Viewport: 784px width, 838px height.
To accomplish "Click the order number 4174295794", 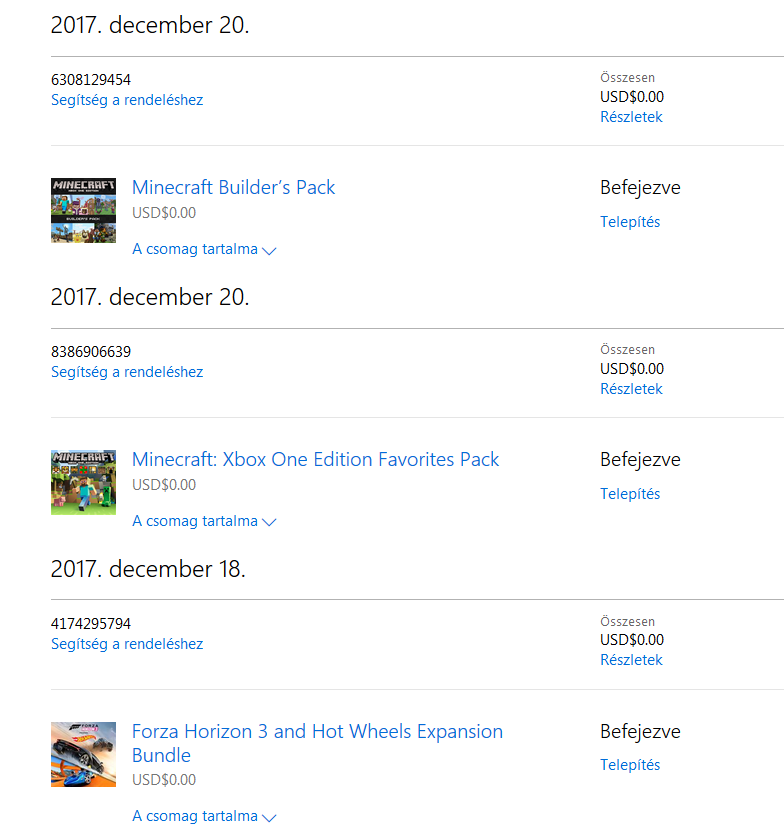I will 91,624.
